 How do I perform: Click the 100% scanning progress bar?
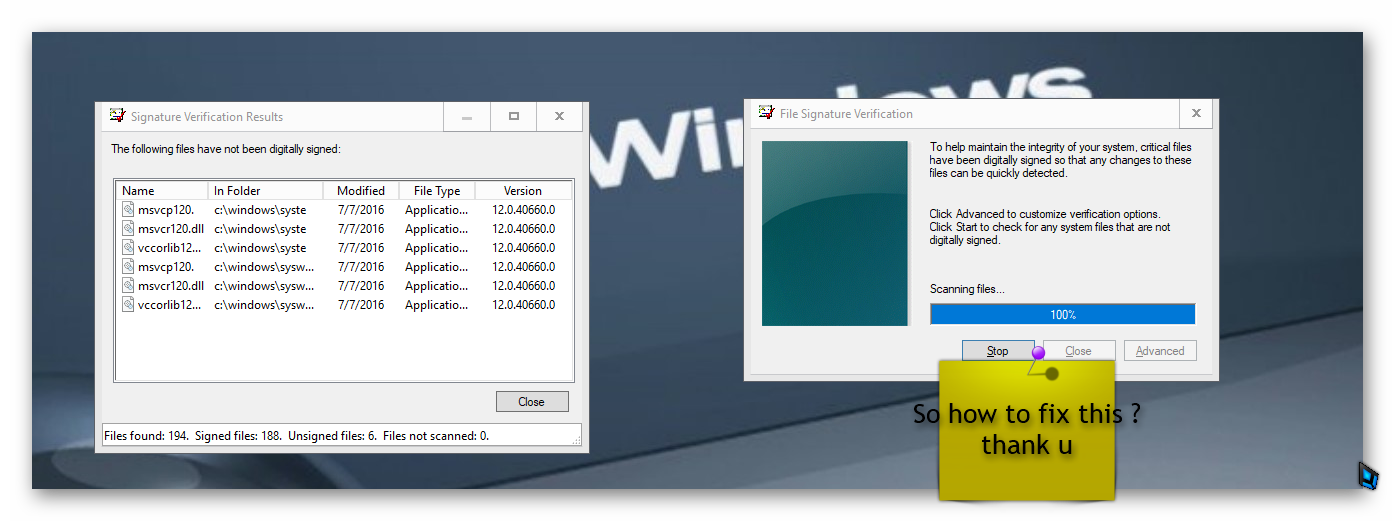pyautogui.click(x=1062, y=314)
